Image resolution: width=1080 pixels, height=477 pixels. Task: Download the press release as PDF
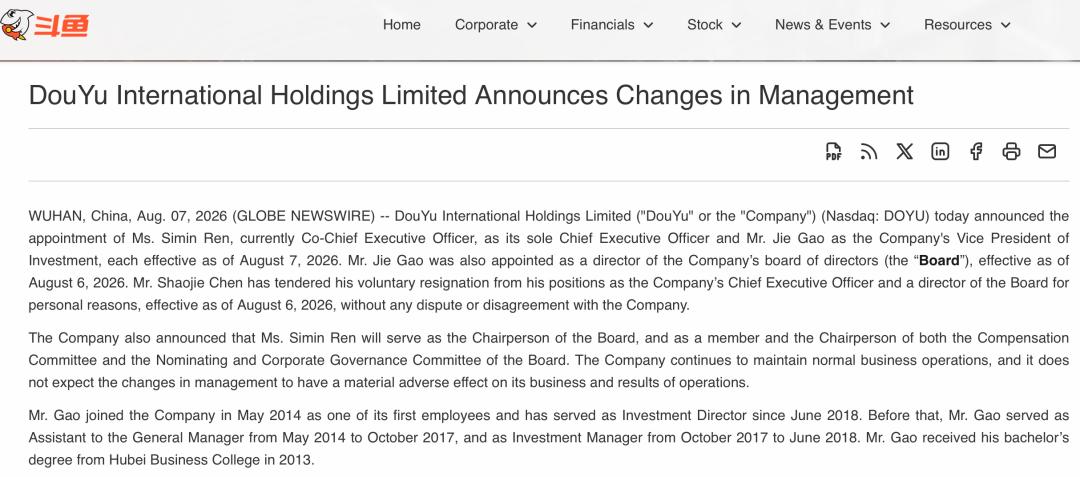tap(833, 151)
